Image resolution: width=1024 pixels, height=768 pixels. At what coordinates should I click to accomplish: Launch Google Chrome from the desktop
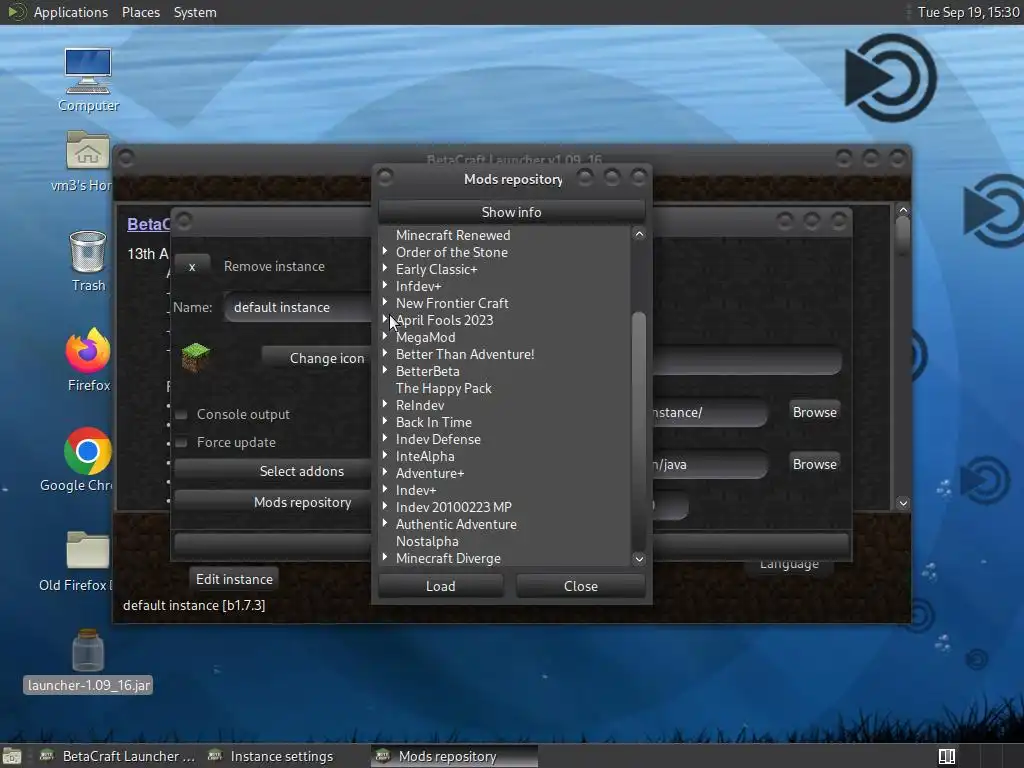[x=88, y=451]
